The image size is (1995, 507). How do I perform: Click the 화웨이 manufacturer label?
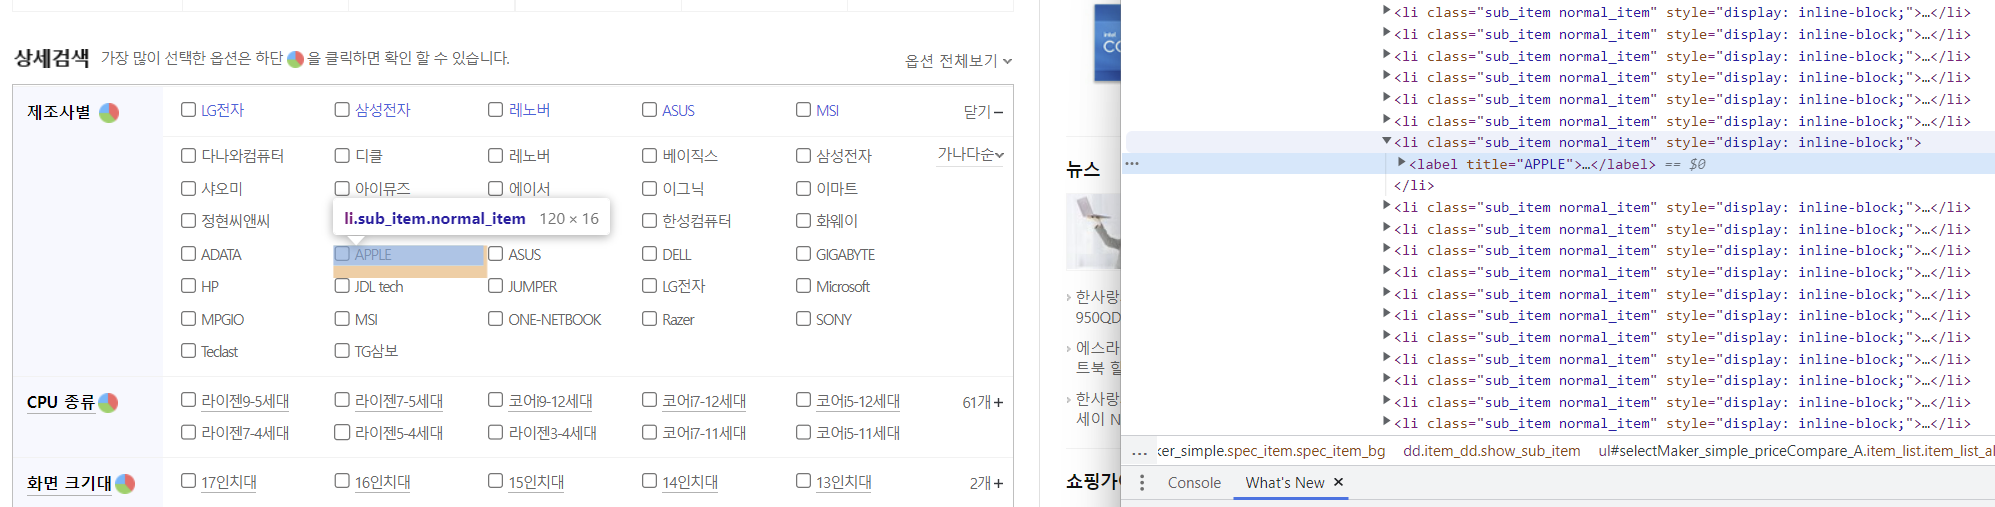point(837,221)
